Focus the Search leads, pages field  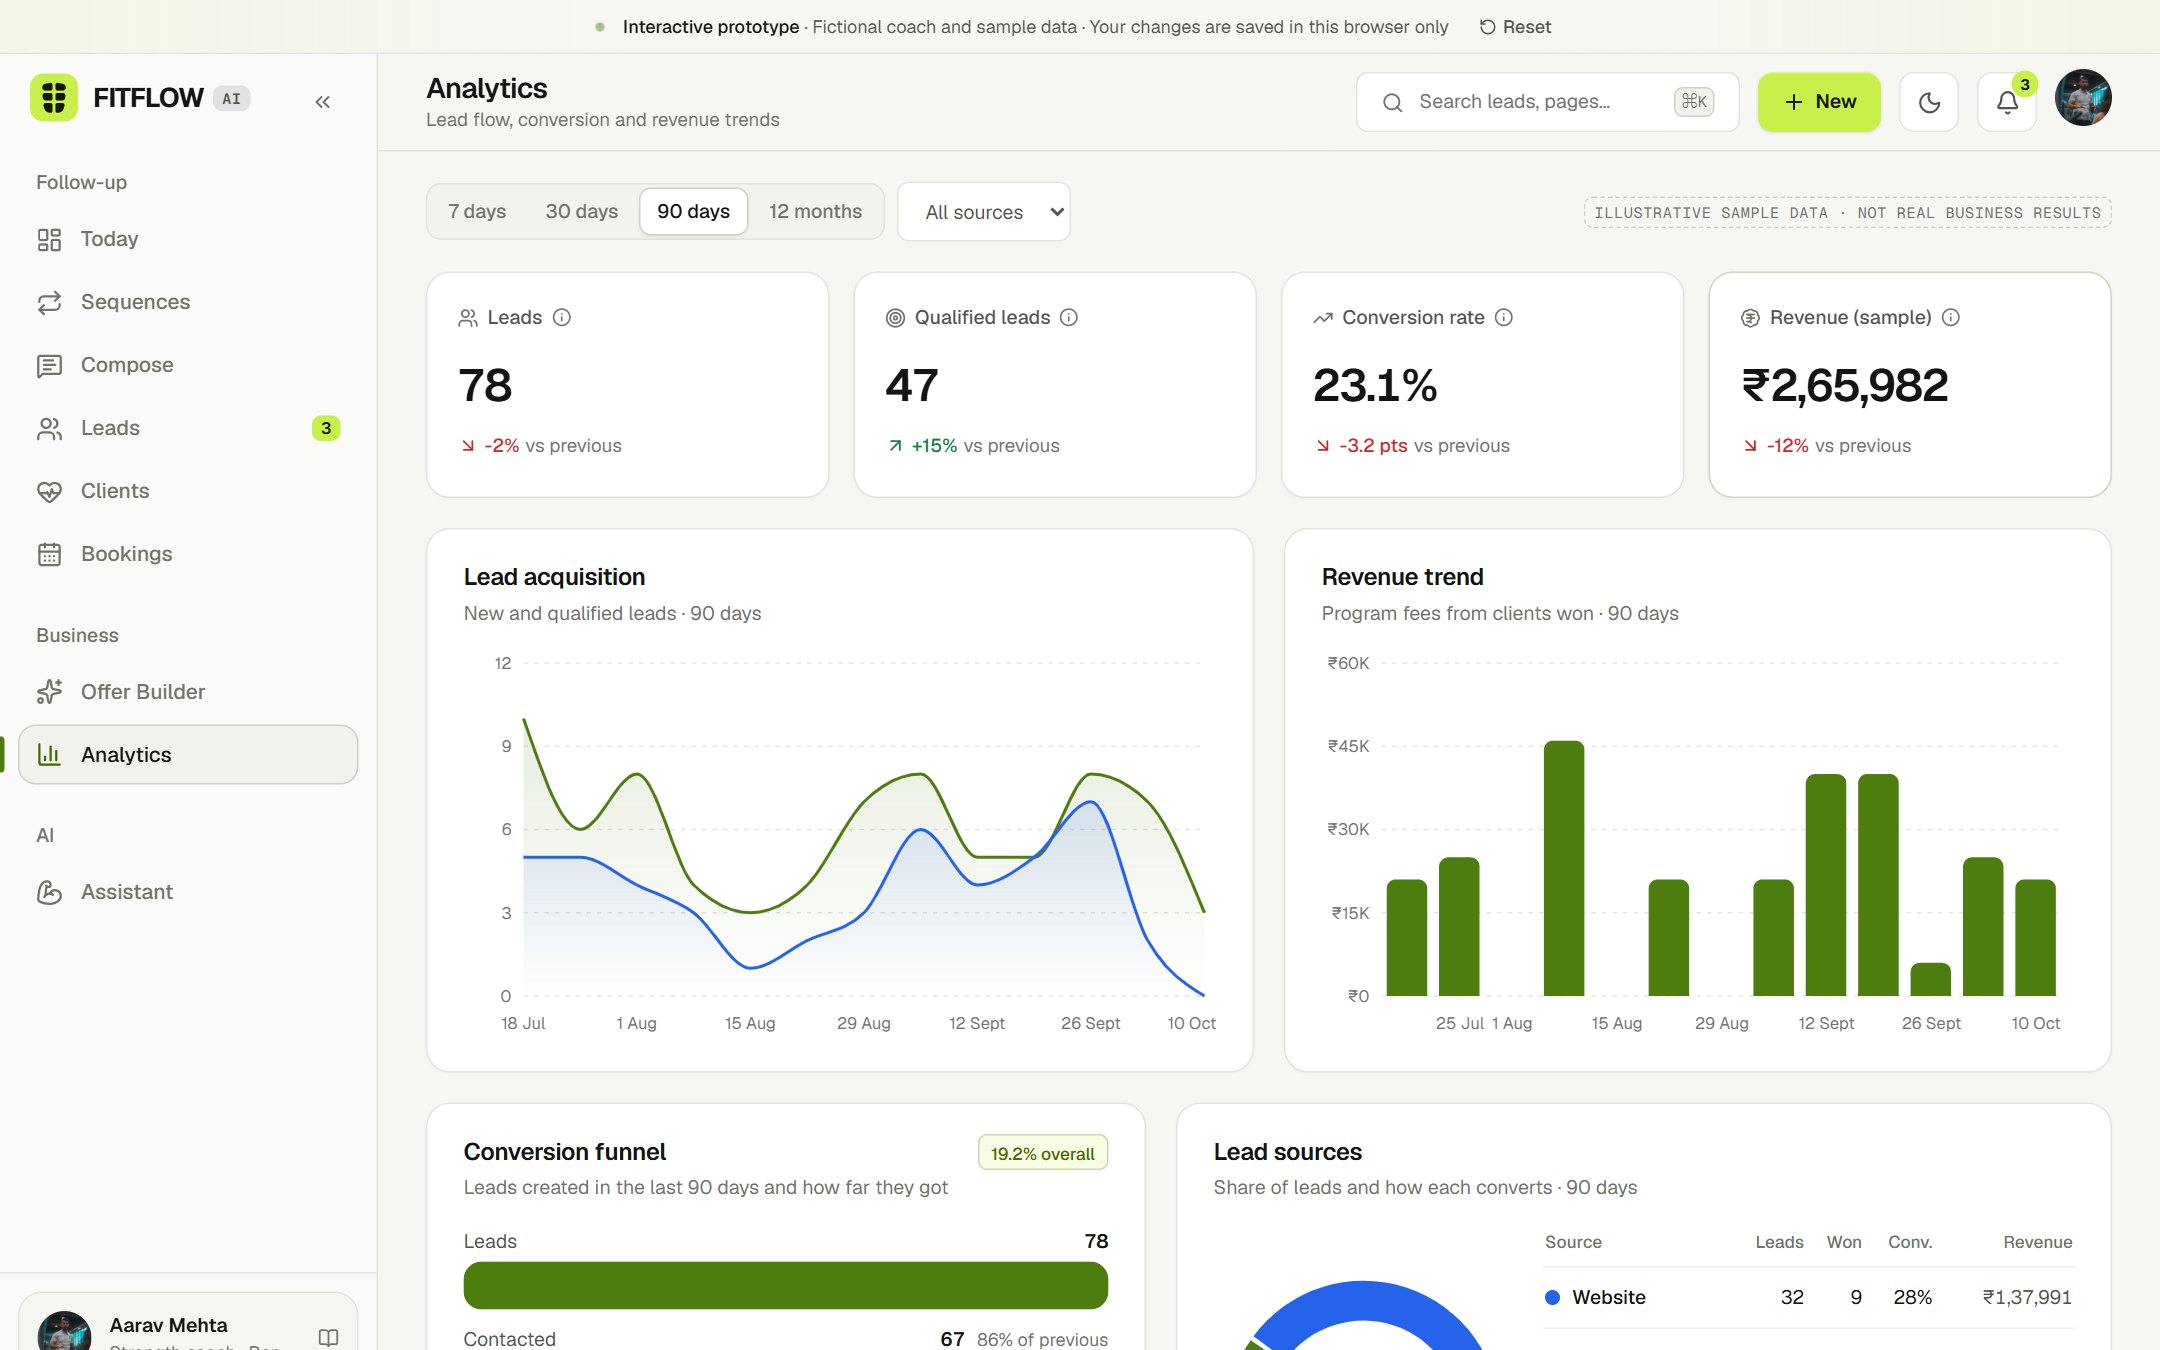[1547, 102]
